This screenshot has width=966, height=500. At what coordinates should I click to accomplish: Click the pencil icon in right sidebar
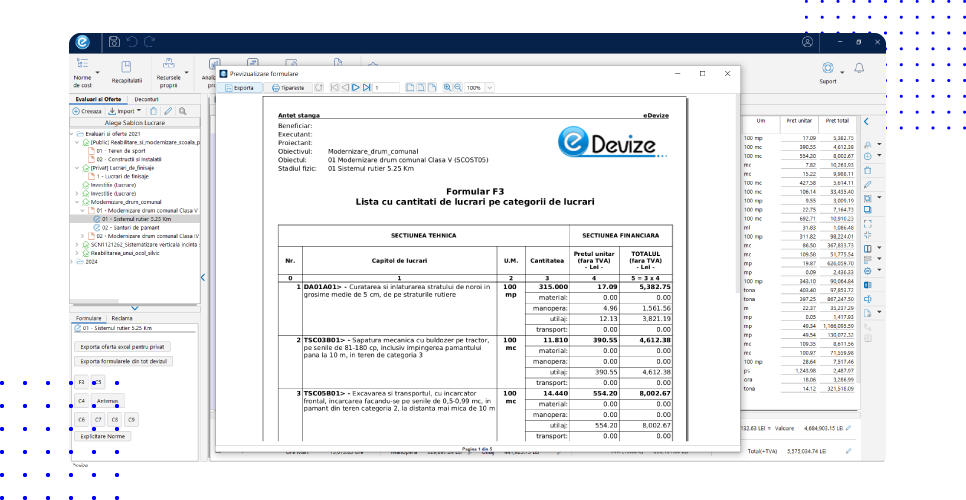click(868, 184)
